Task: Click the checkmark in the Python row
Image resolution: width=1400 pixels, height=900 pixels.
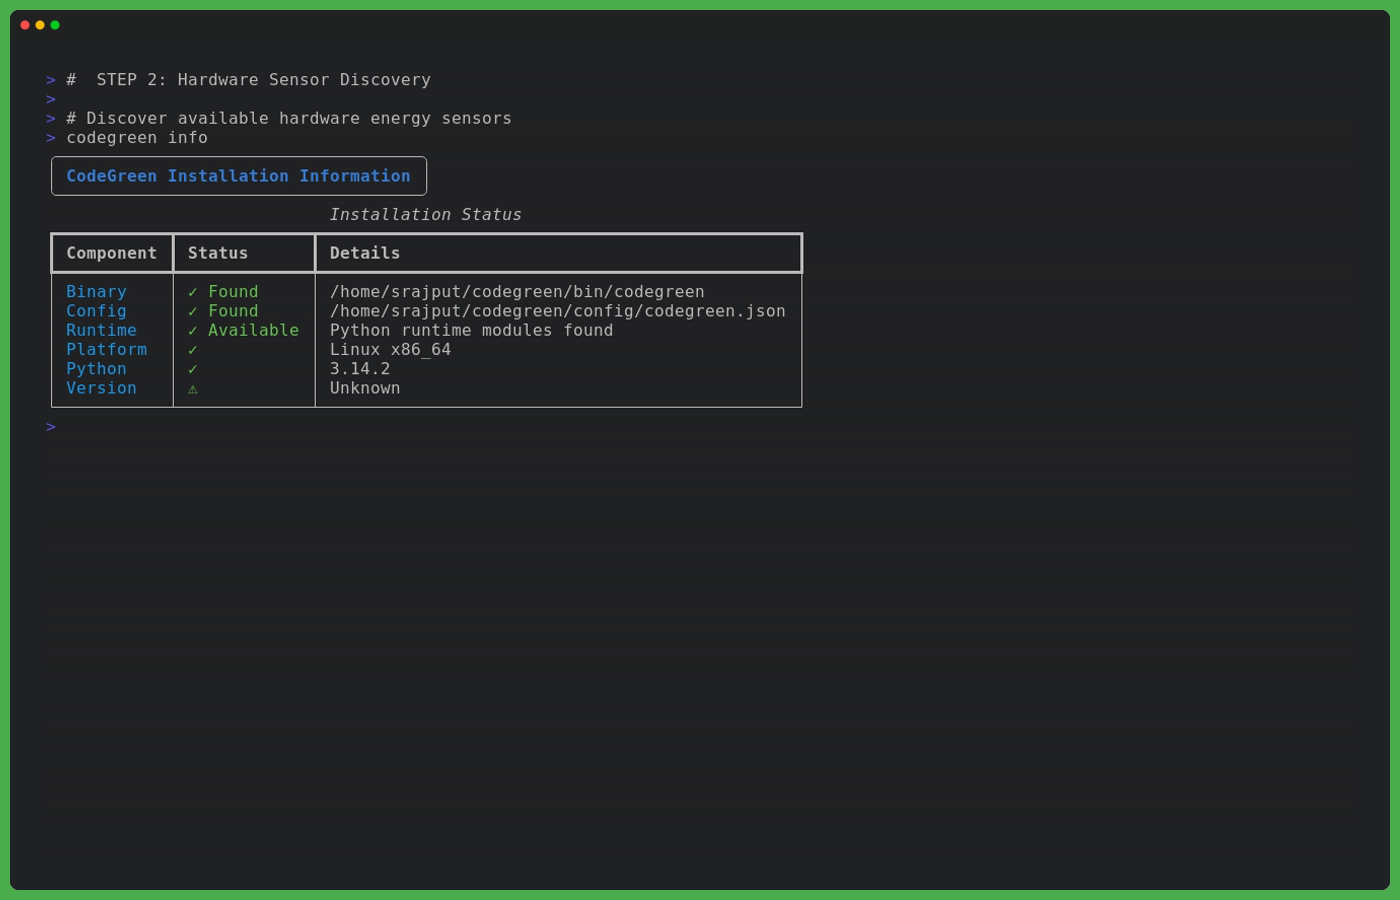Action: 193,369
